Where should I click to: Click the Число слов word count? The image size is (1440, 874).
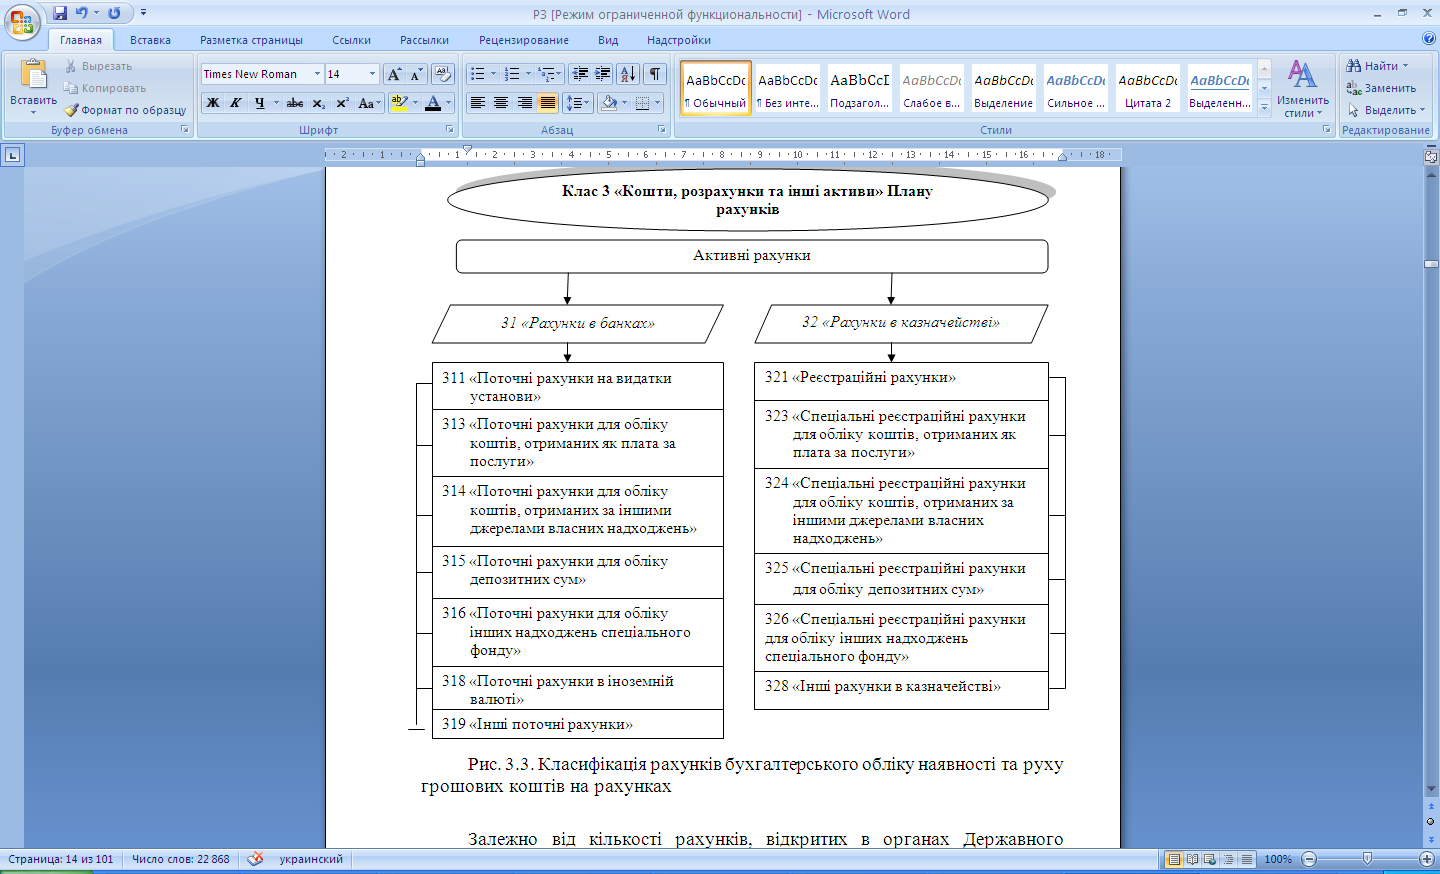181,859
